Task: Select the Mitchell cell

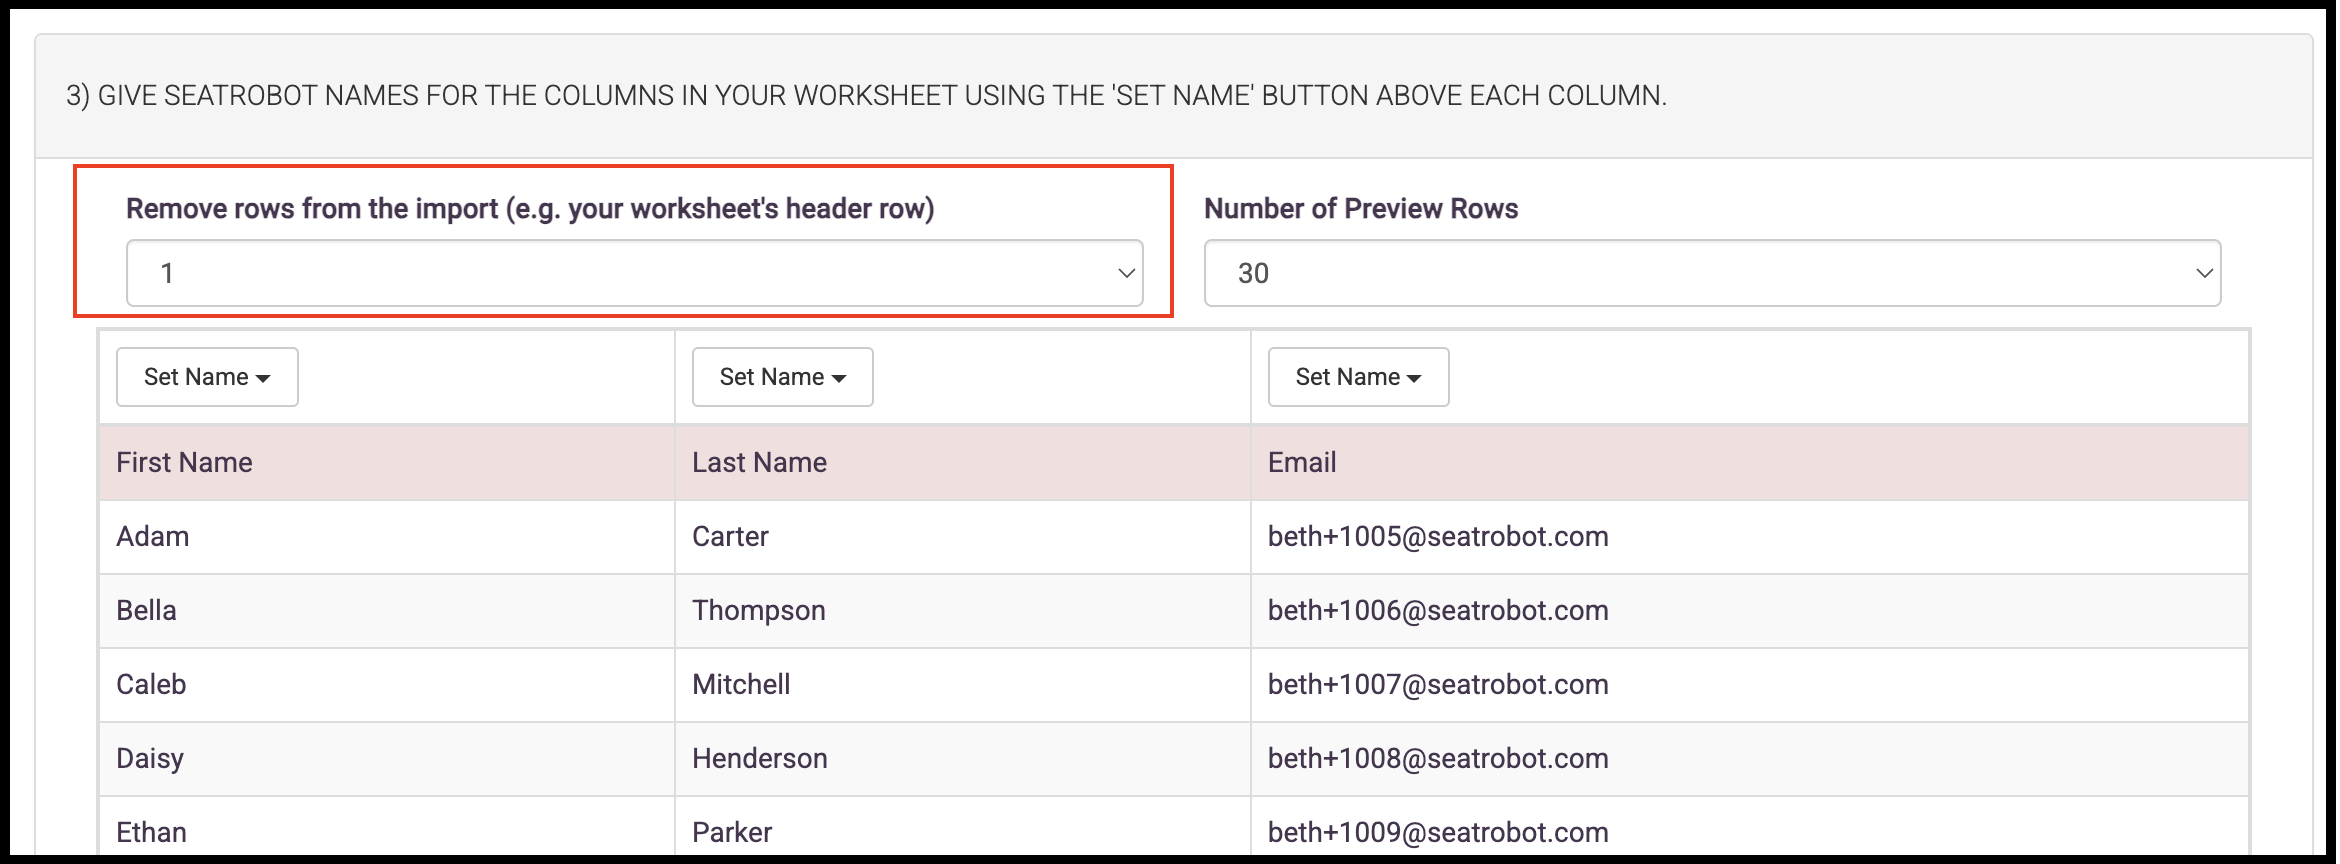Action: click(x=963, y=685)
